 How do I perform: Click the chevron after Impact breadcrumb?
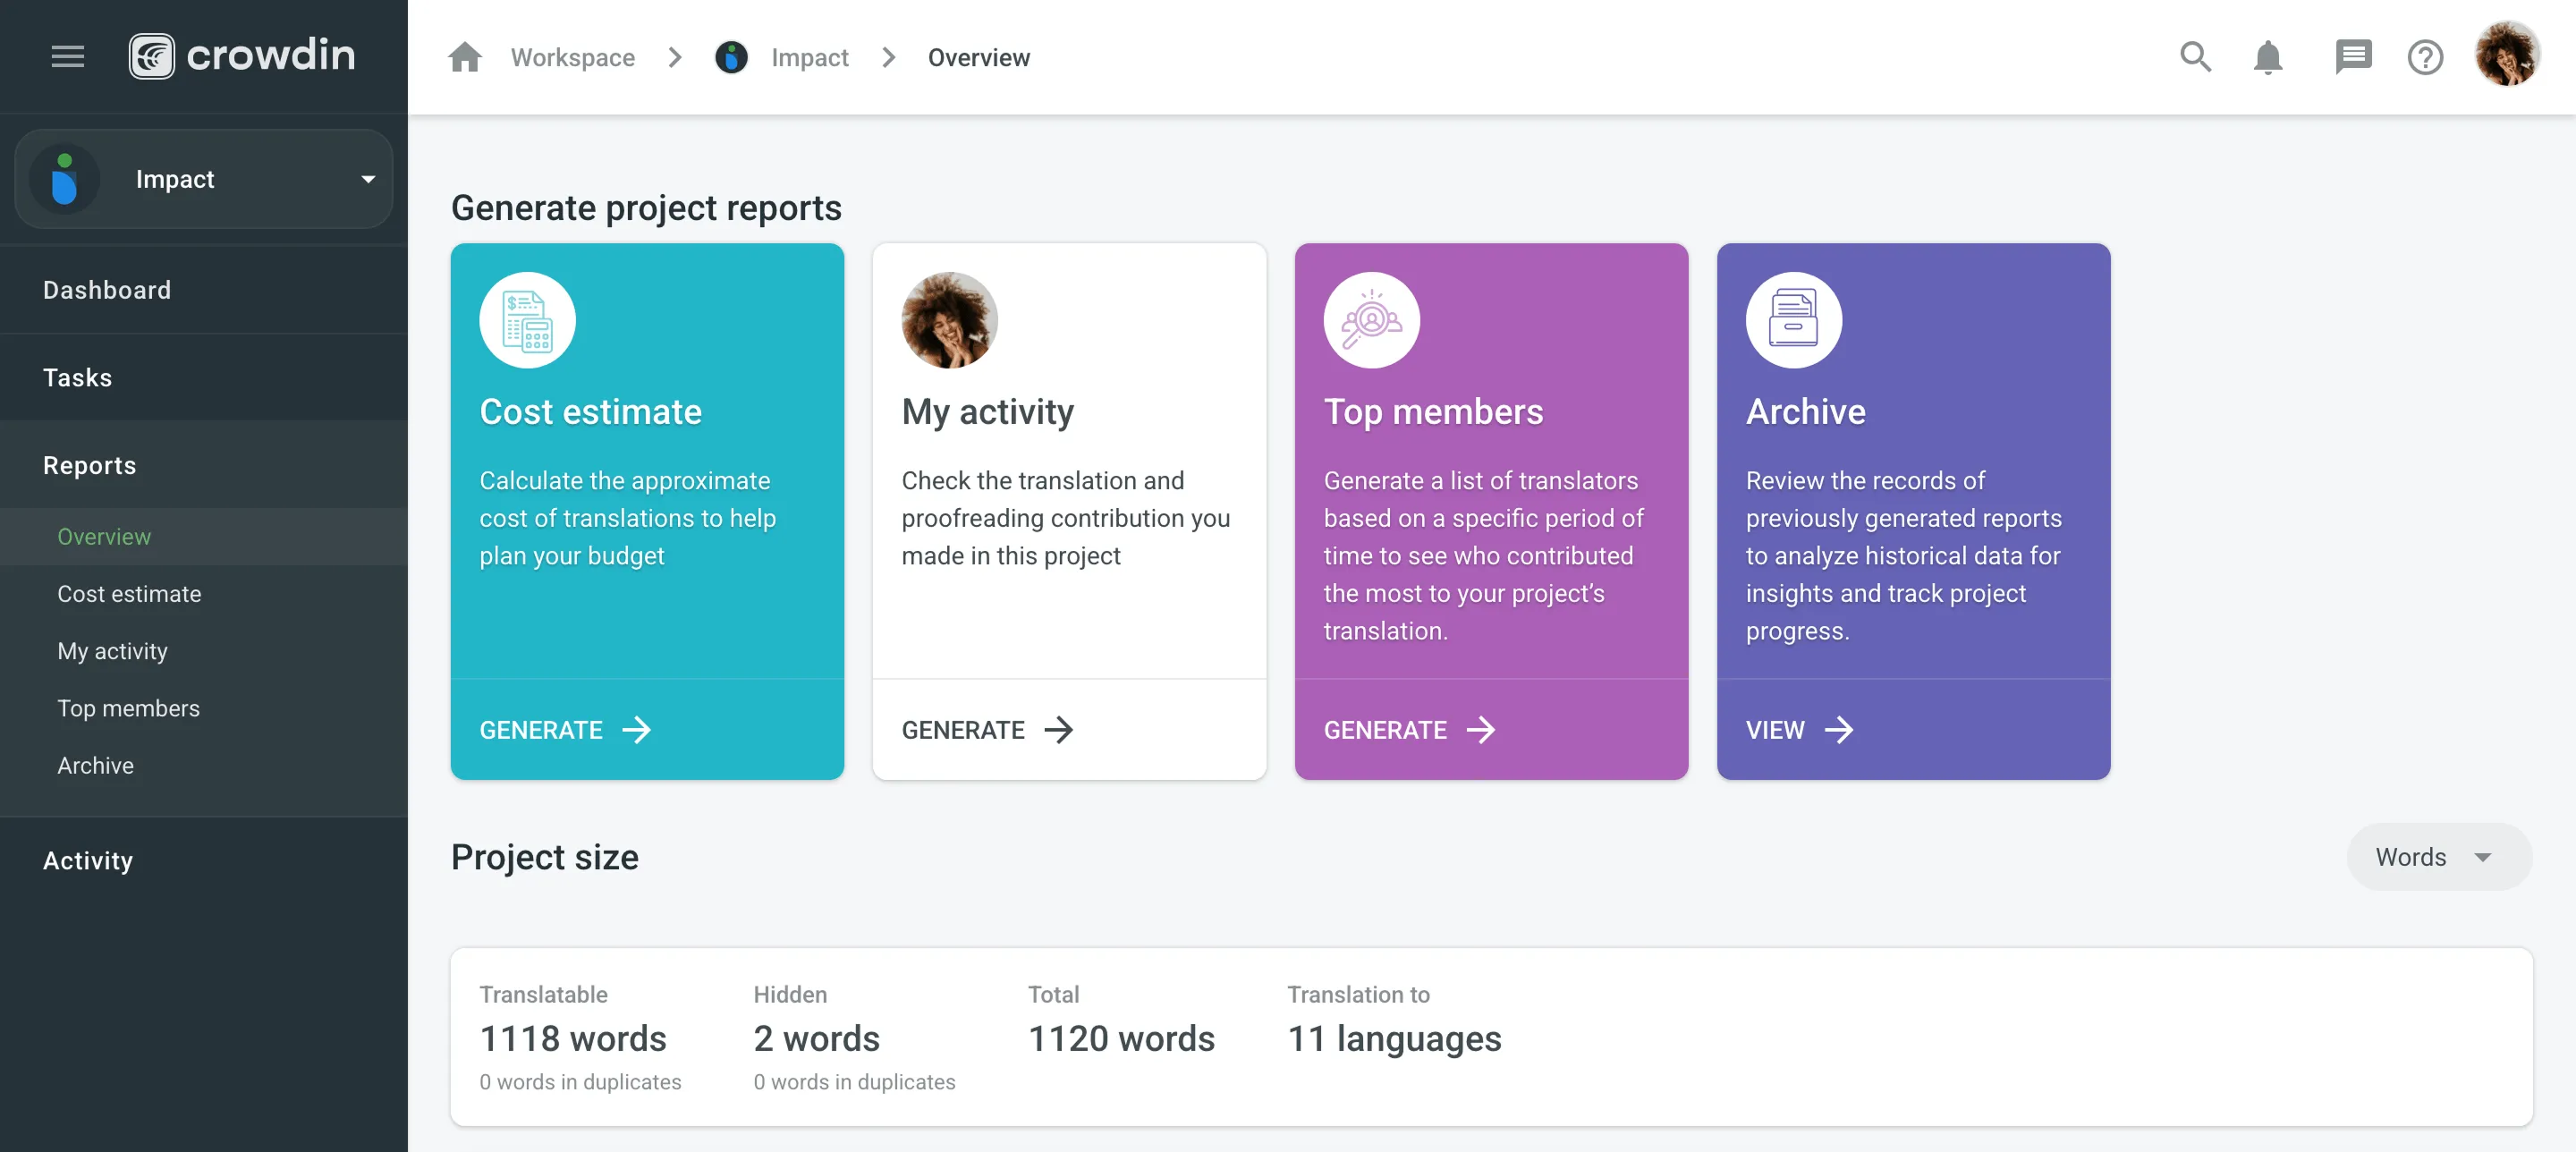(888, 57)
